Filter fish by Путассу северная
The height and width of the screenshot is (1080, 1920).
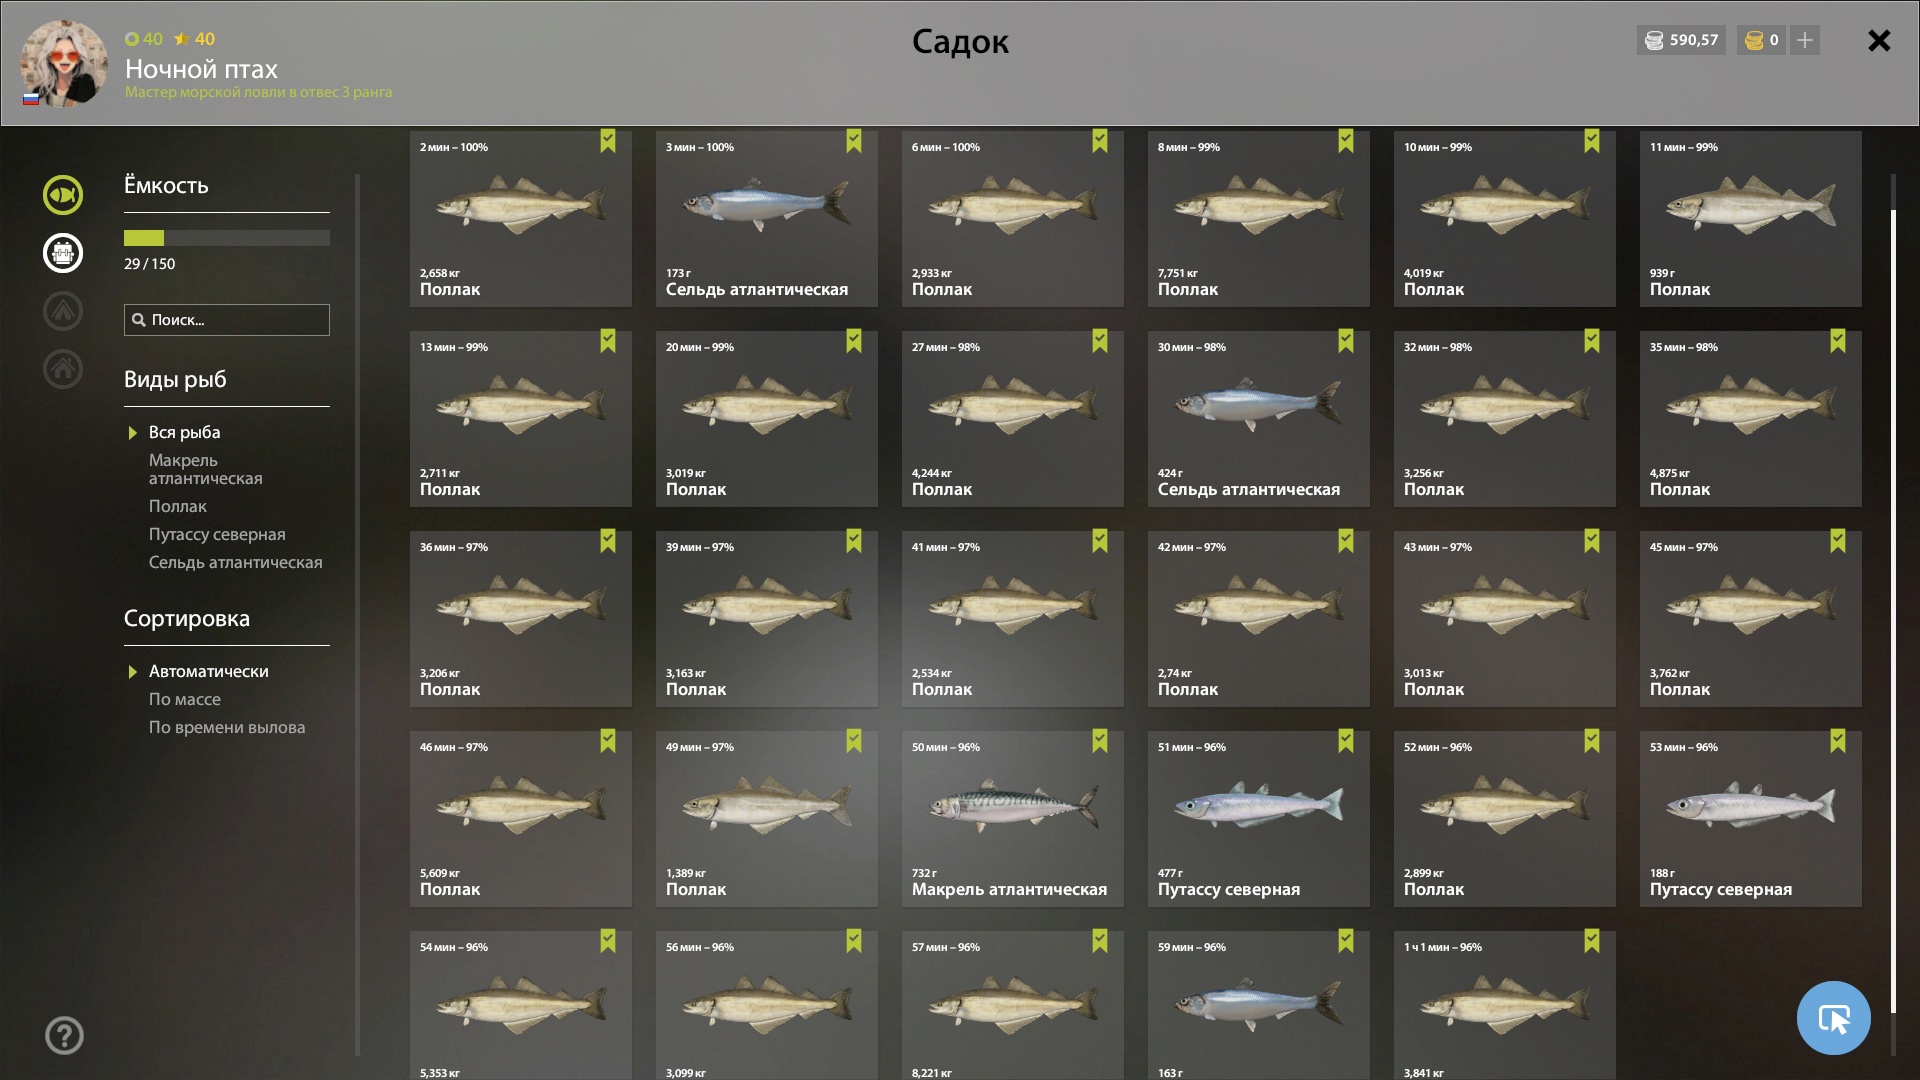click(x=217, y=534)
